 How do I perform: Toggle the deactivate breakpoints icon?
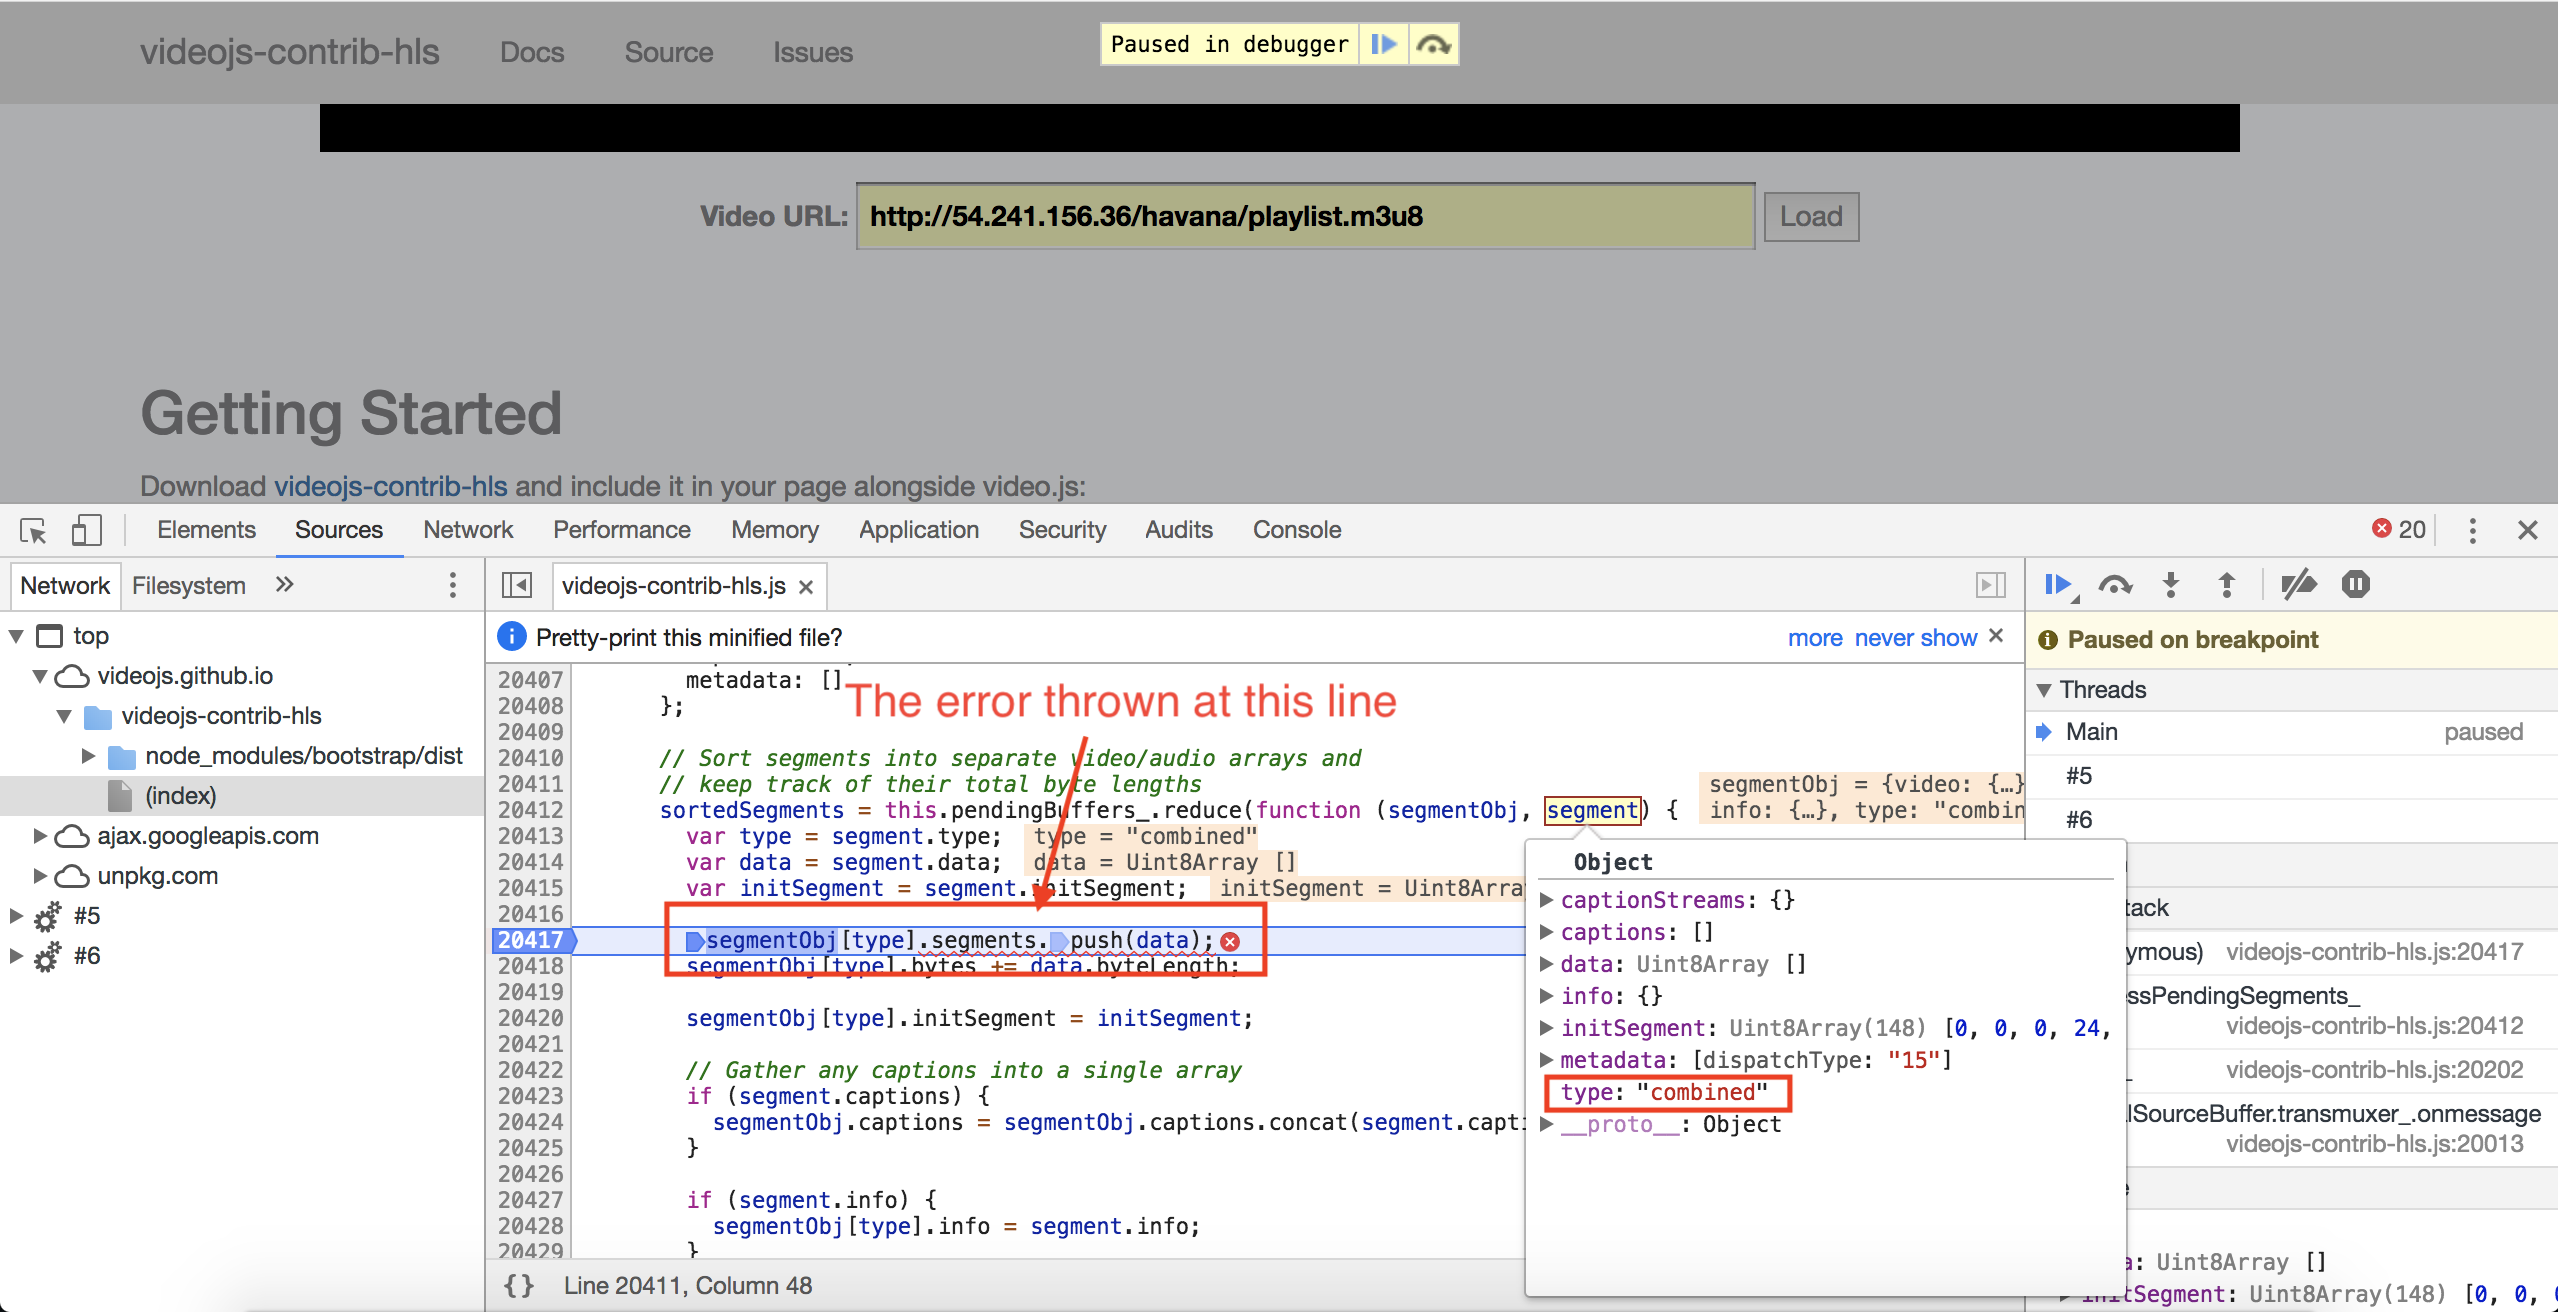(x=2298, y=585)
